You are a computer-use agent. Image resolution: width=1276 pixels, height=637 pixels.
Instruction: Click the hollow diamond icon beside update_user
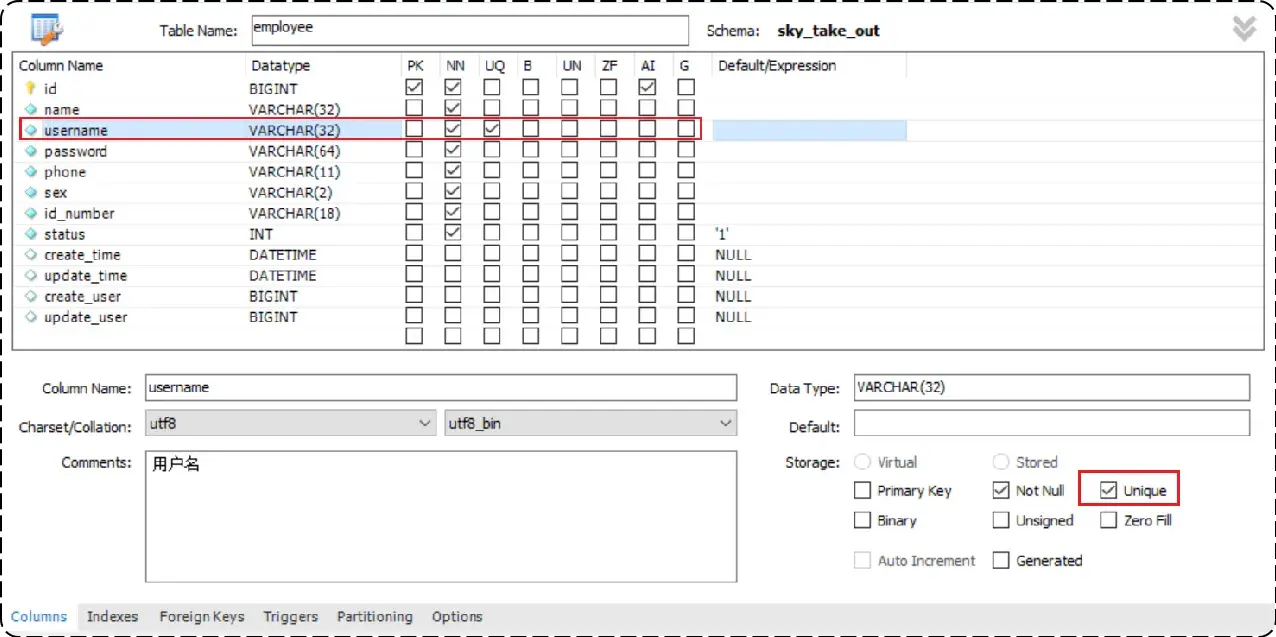[x=30, y=317]
